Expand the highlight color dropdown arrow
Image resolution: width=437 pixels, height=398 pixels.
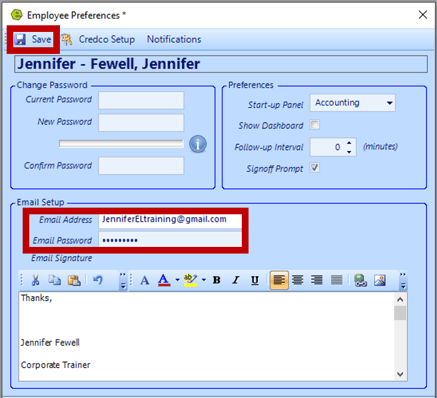tap(203, 280)
